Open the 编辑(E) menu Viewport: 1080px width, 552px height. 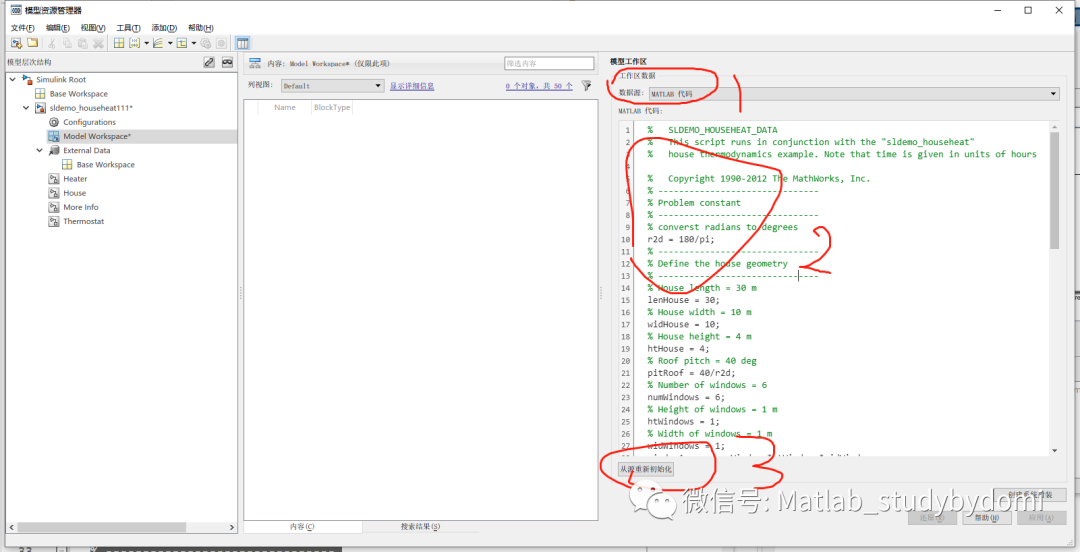58,28
